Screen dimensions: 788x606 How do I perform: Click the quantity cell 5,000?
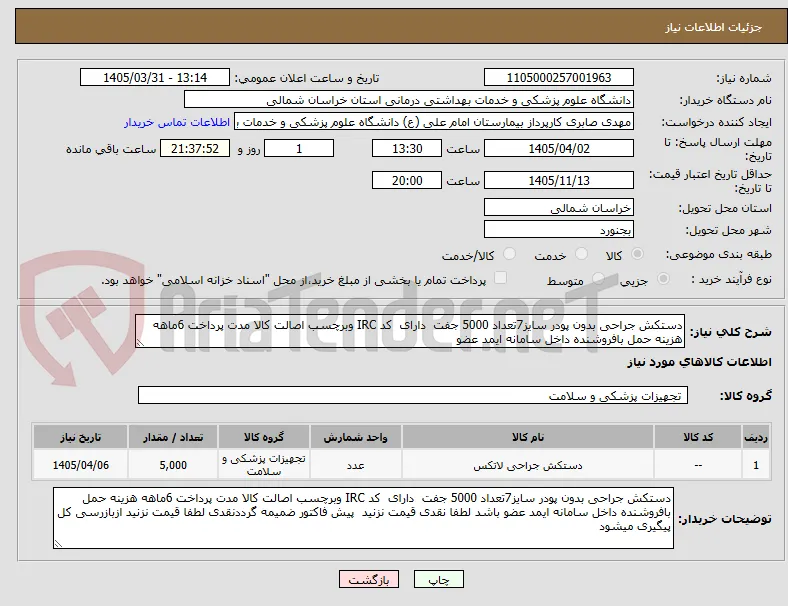tap(173, 465)
